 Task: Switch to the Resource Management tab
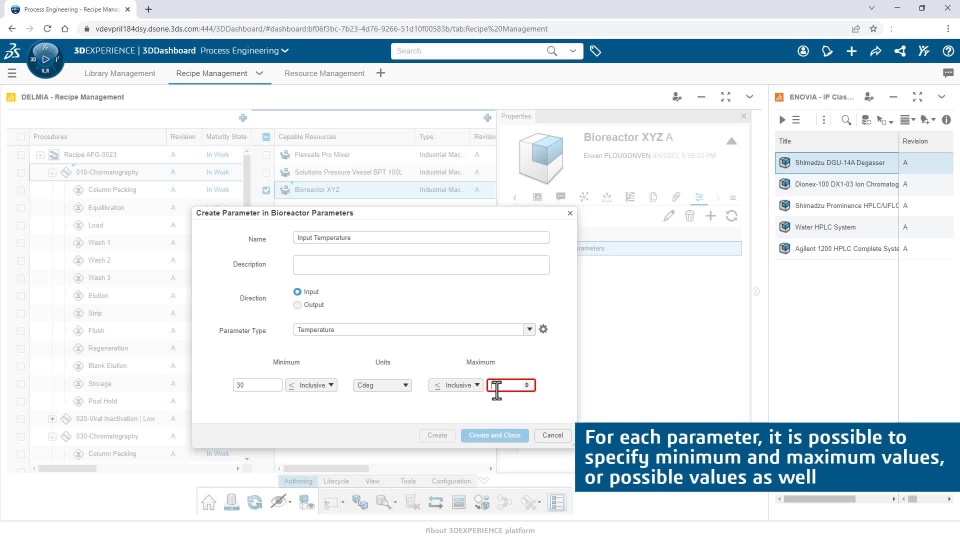point(324,73)
